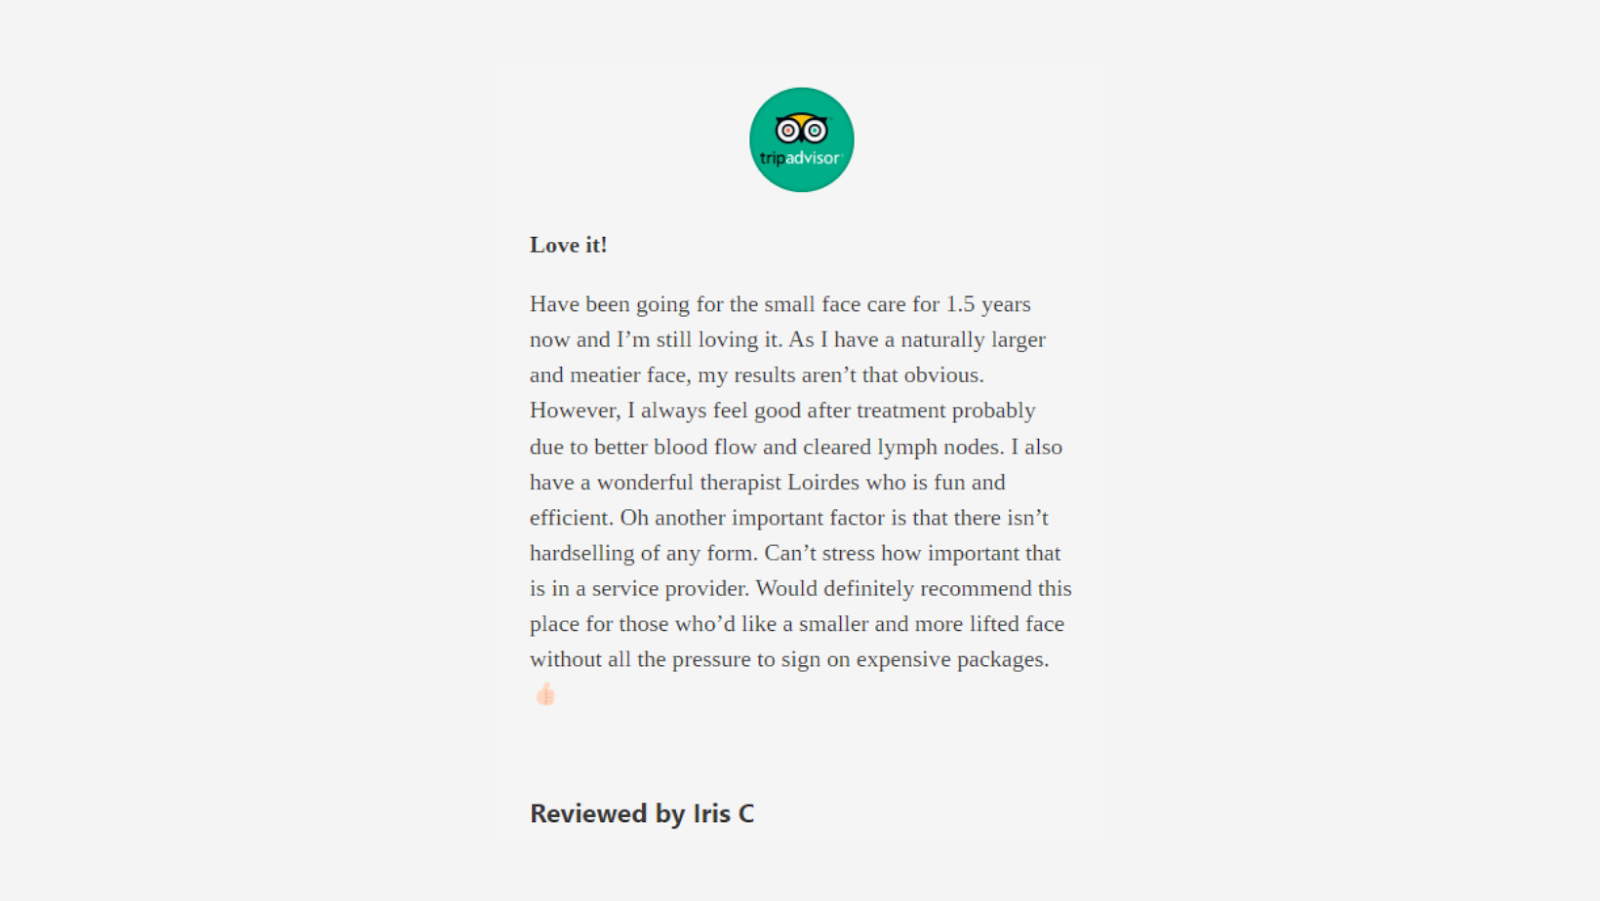Viewport: 1600px width, 901px height.
Task: Select the "Love it!" review title
Action: click(568, 245)
